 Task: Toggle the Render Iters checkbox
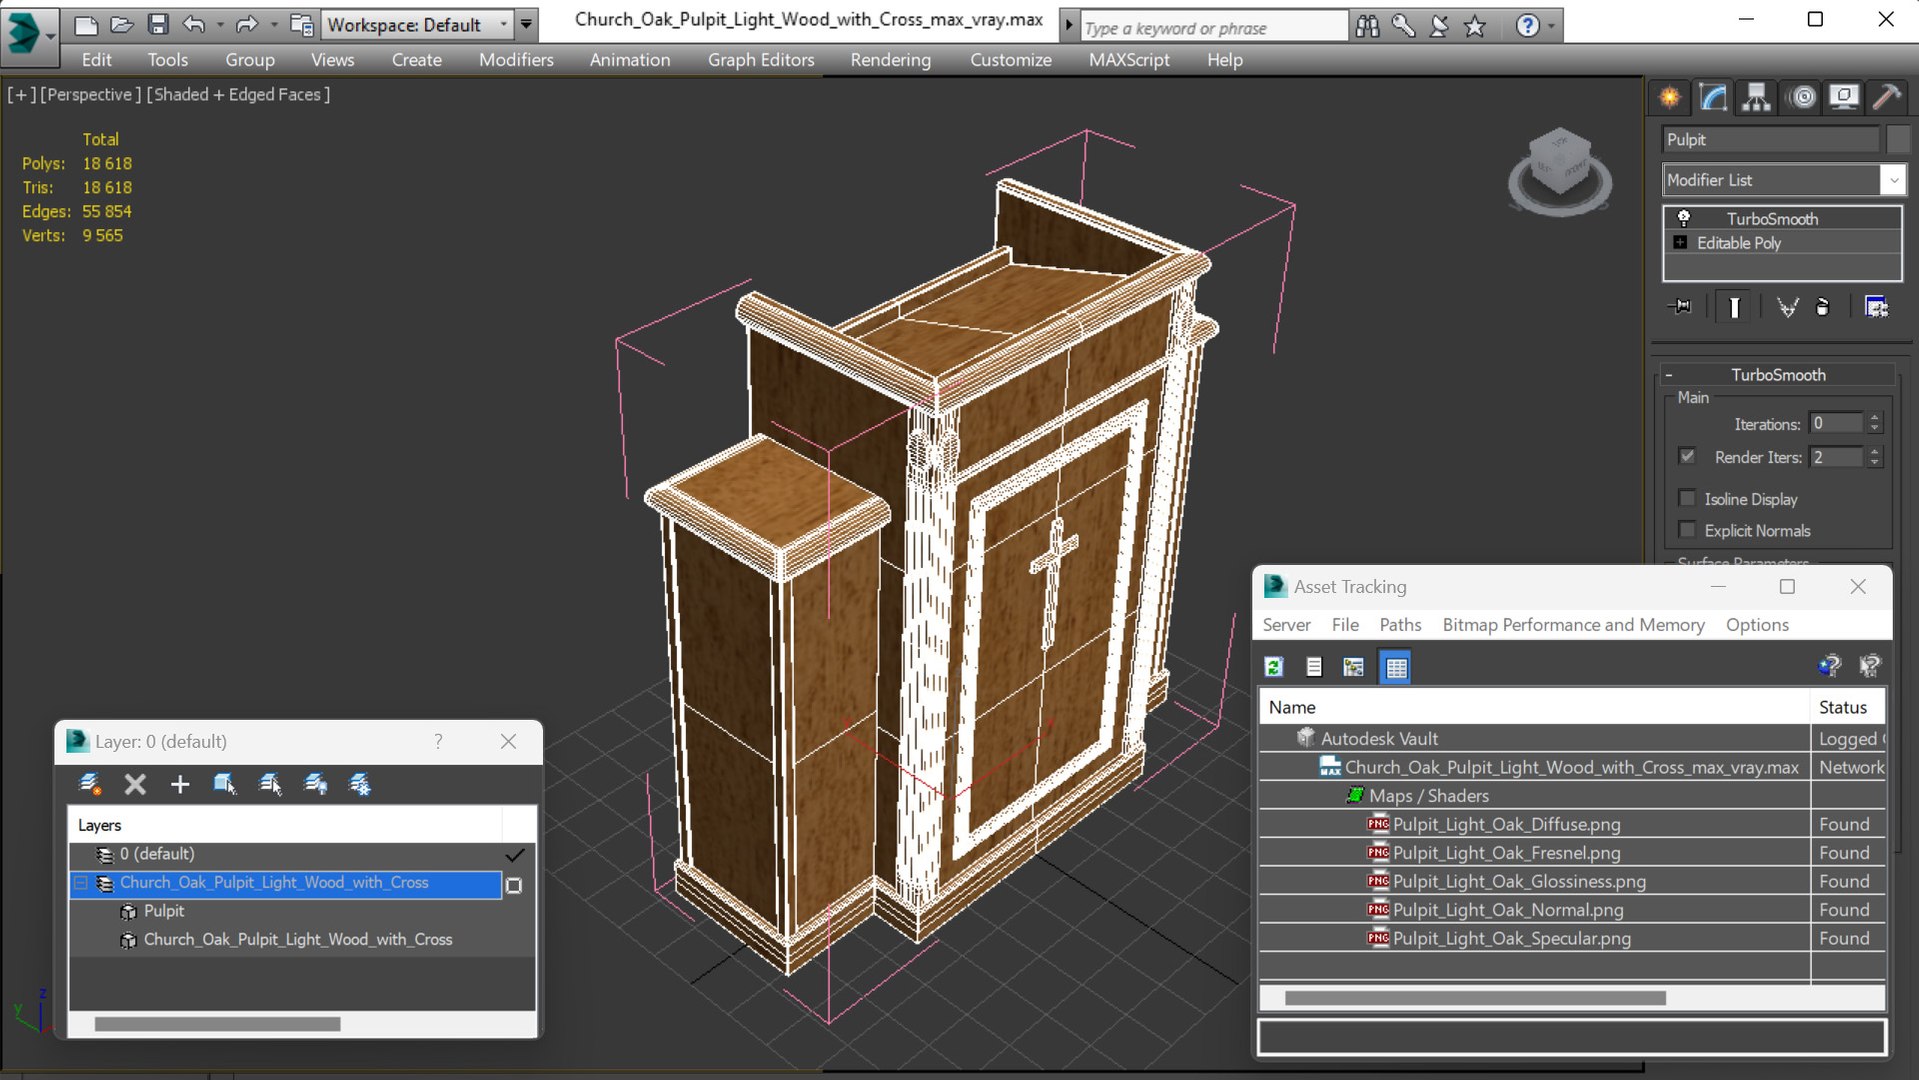pyautogui.click(x=1687, y=456)
